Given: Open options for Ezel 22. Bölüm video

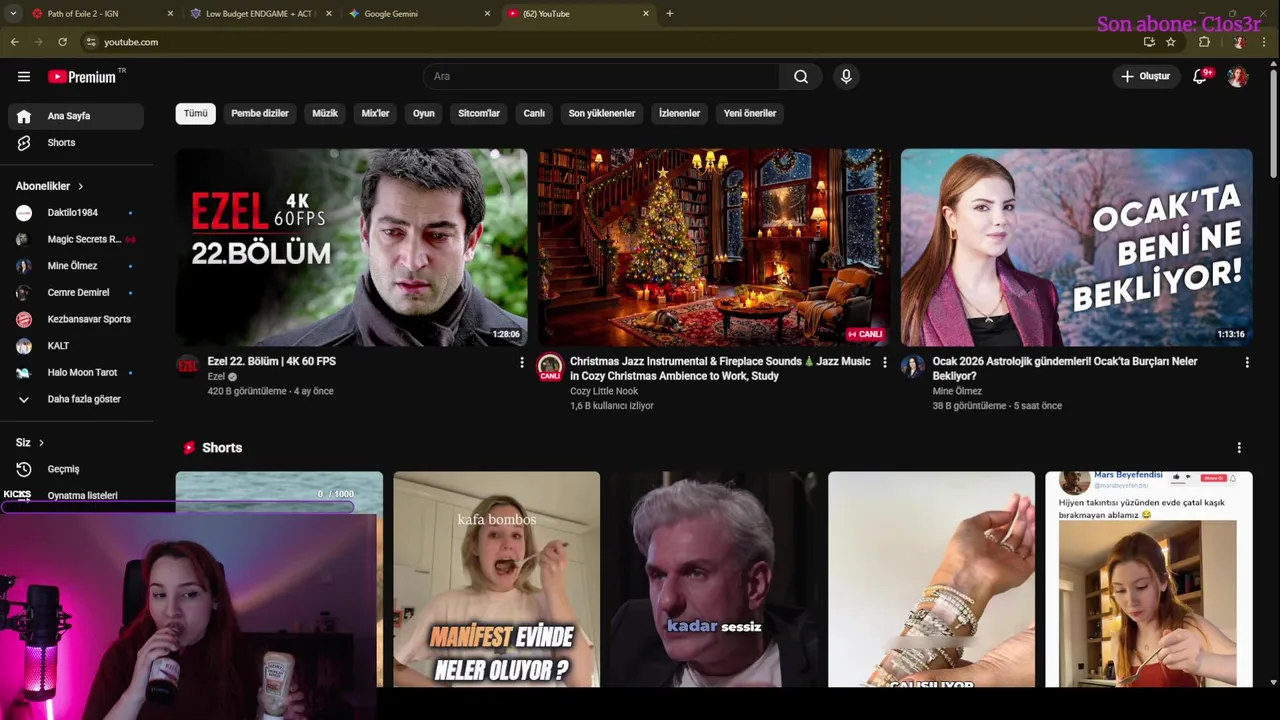Looking at the screenshot, I should [x=521, y=362].
